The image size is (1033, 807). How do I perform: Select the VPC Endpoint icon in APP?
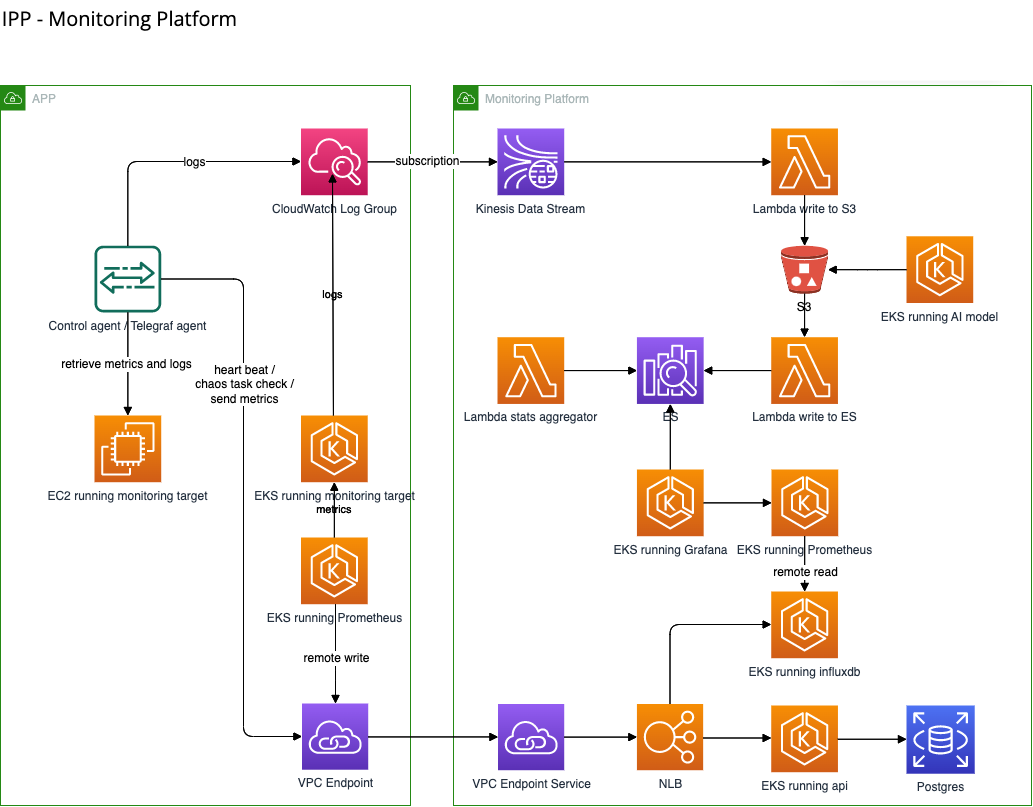[335, 737]
